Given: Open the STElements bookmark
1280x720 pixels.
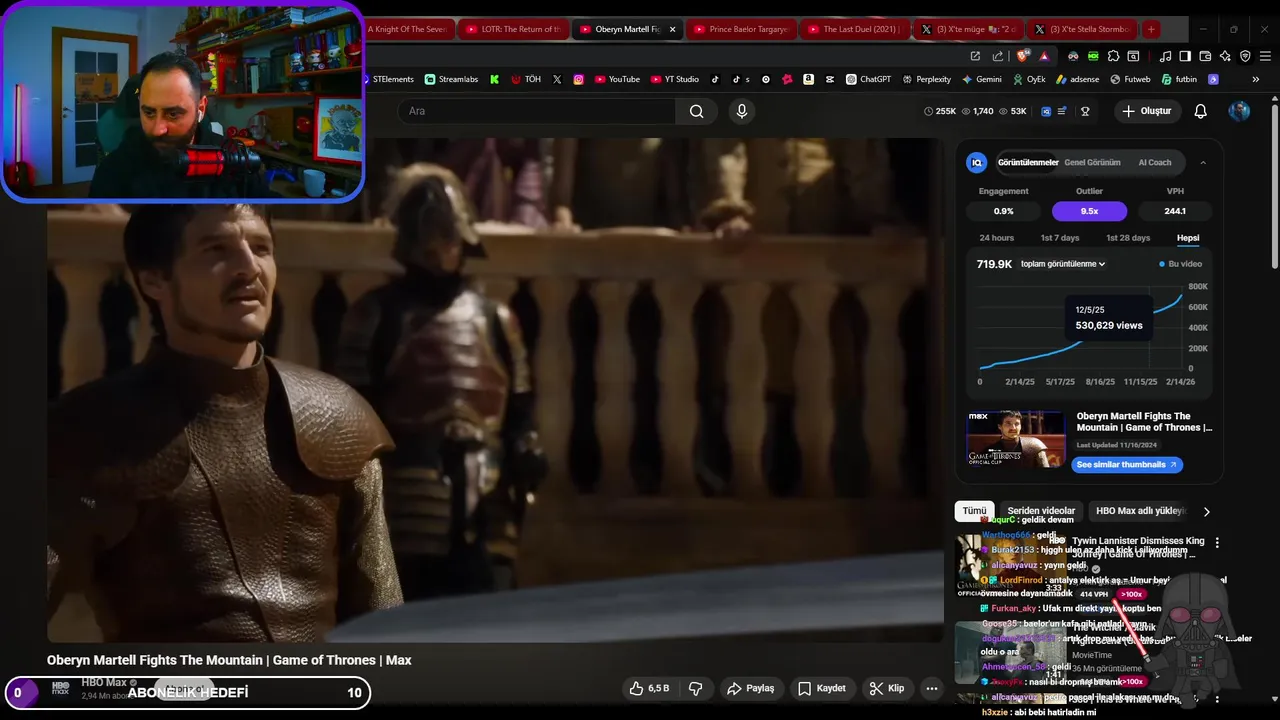Looking at the screenshot, I should (x=387, y=79).
